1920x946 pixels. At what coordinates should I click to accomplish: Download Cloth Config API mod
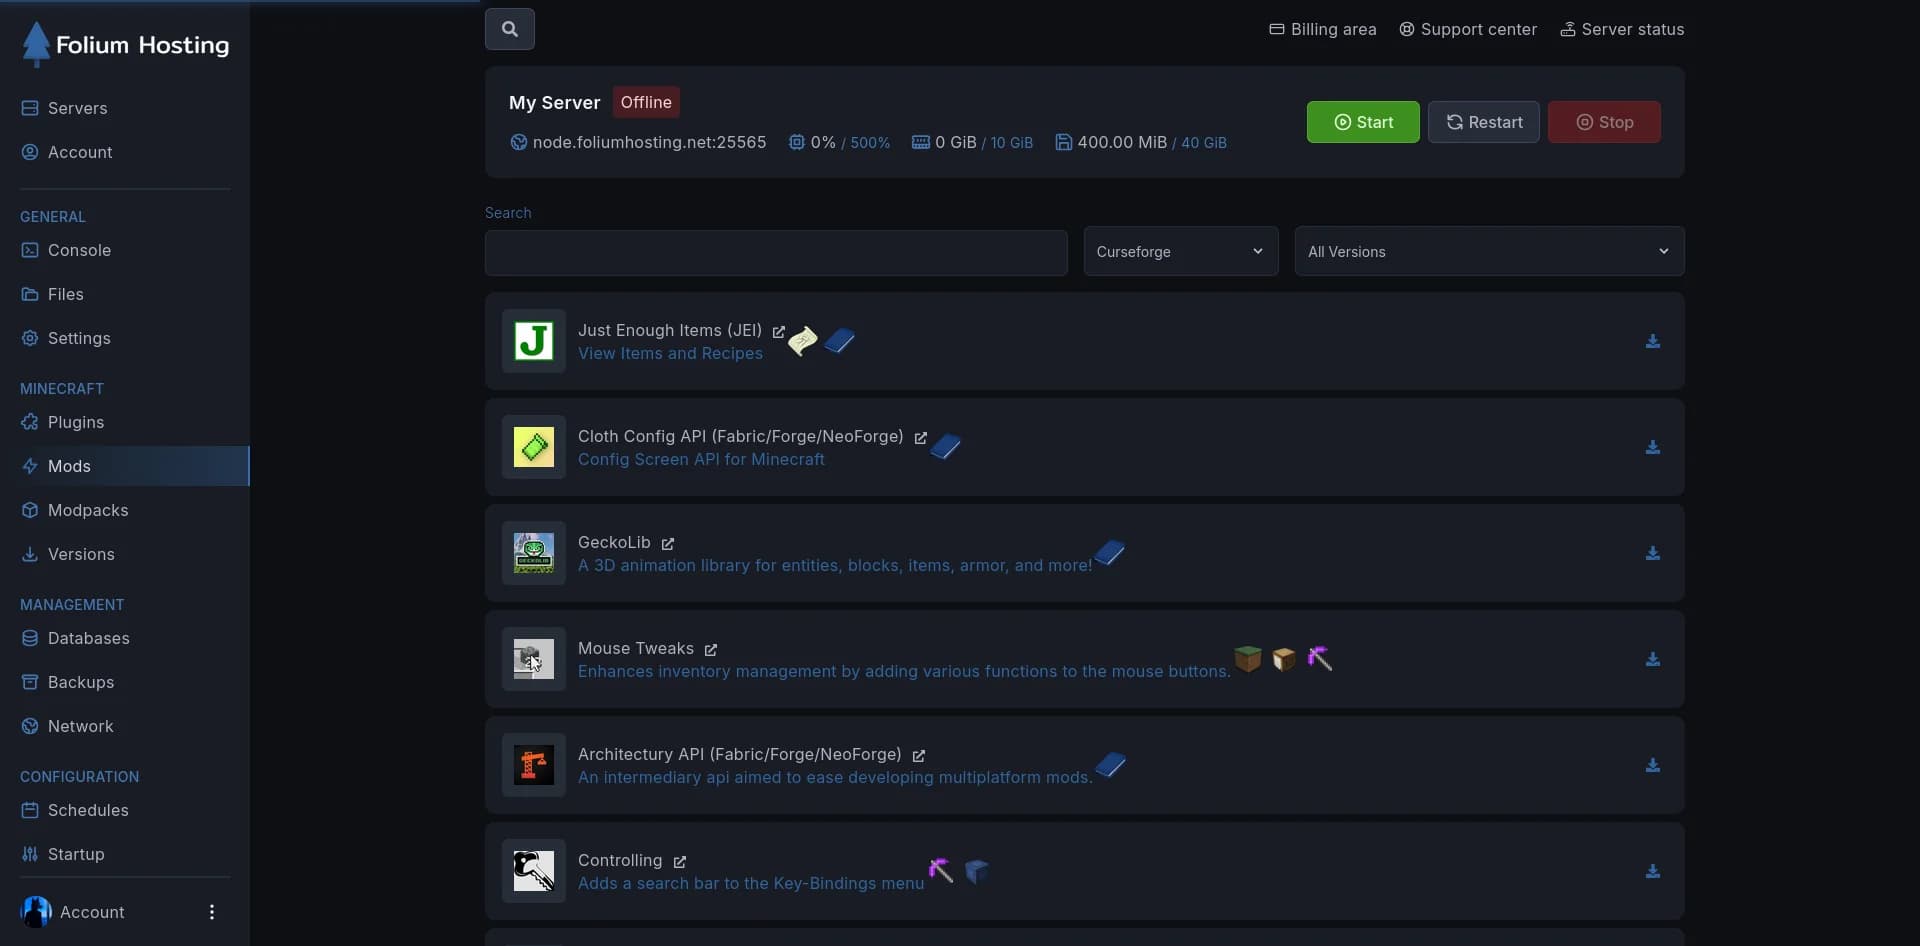tap(1653, 447)
